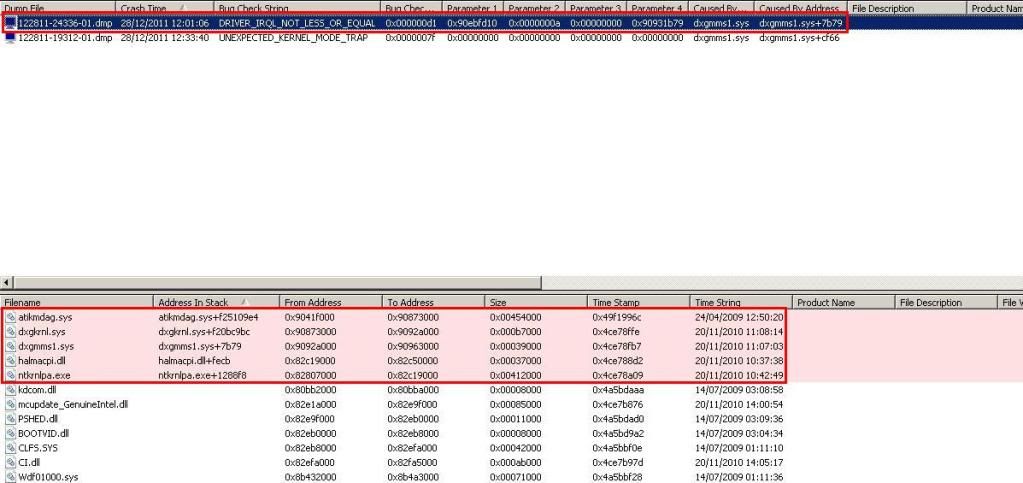The height and width of the screenshot is (483, 1023).
Task: Select the 122811-24336-01.dmp dump file icon
Action: pos(10,23)
